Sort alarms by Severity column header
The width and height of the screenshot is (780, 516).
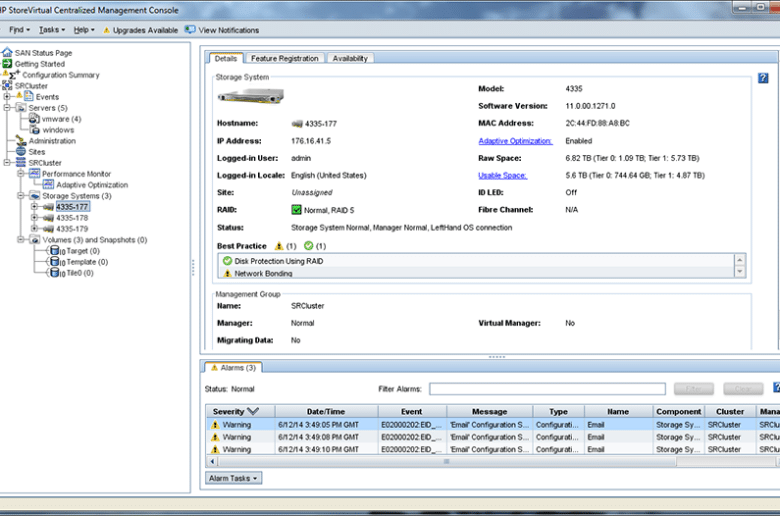240,412
